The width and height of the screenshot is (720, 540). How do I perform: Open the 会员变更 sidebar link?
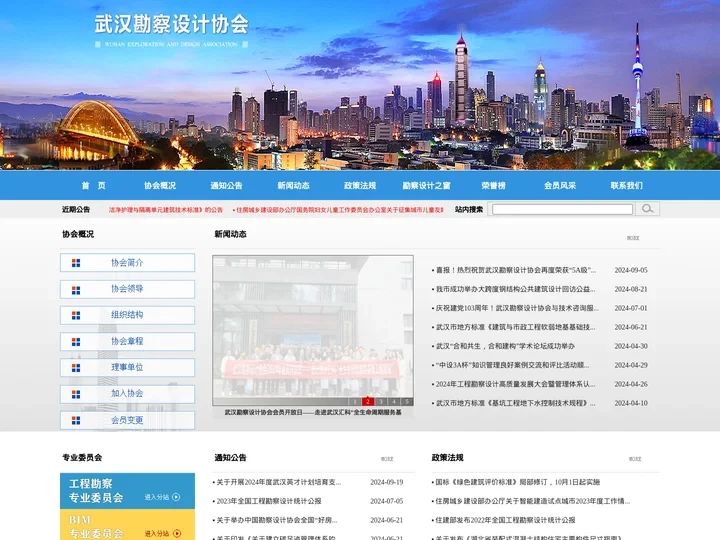coord(127,420)
